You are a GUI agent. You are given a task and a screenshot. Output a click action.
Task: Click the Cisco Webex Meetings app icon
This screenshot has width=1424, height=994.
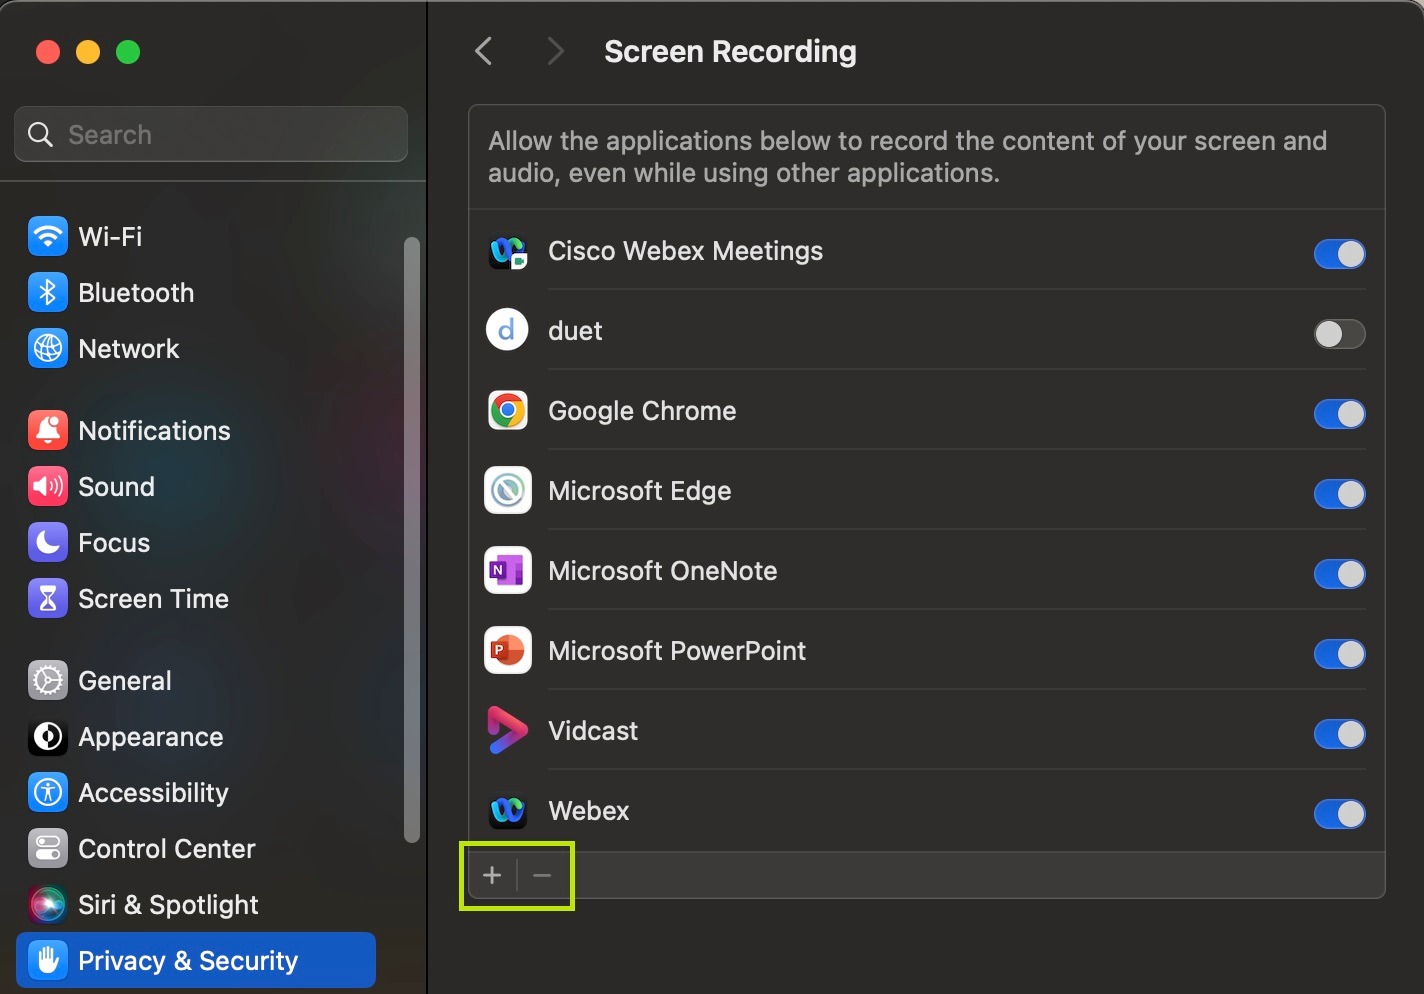point(508,252)
